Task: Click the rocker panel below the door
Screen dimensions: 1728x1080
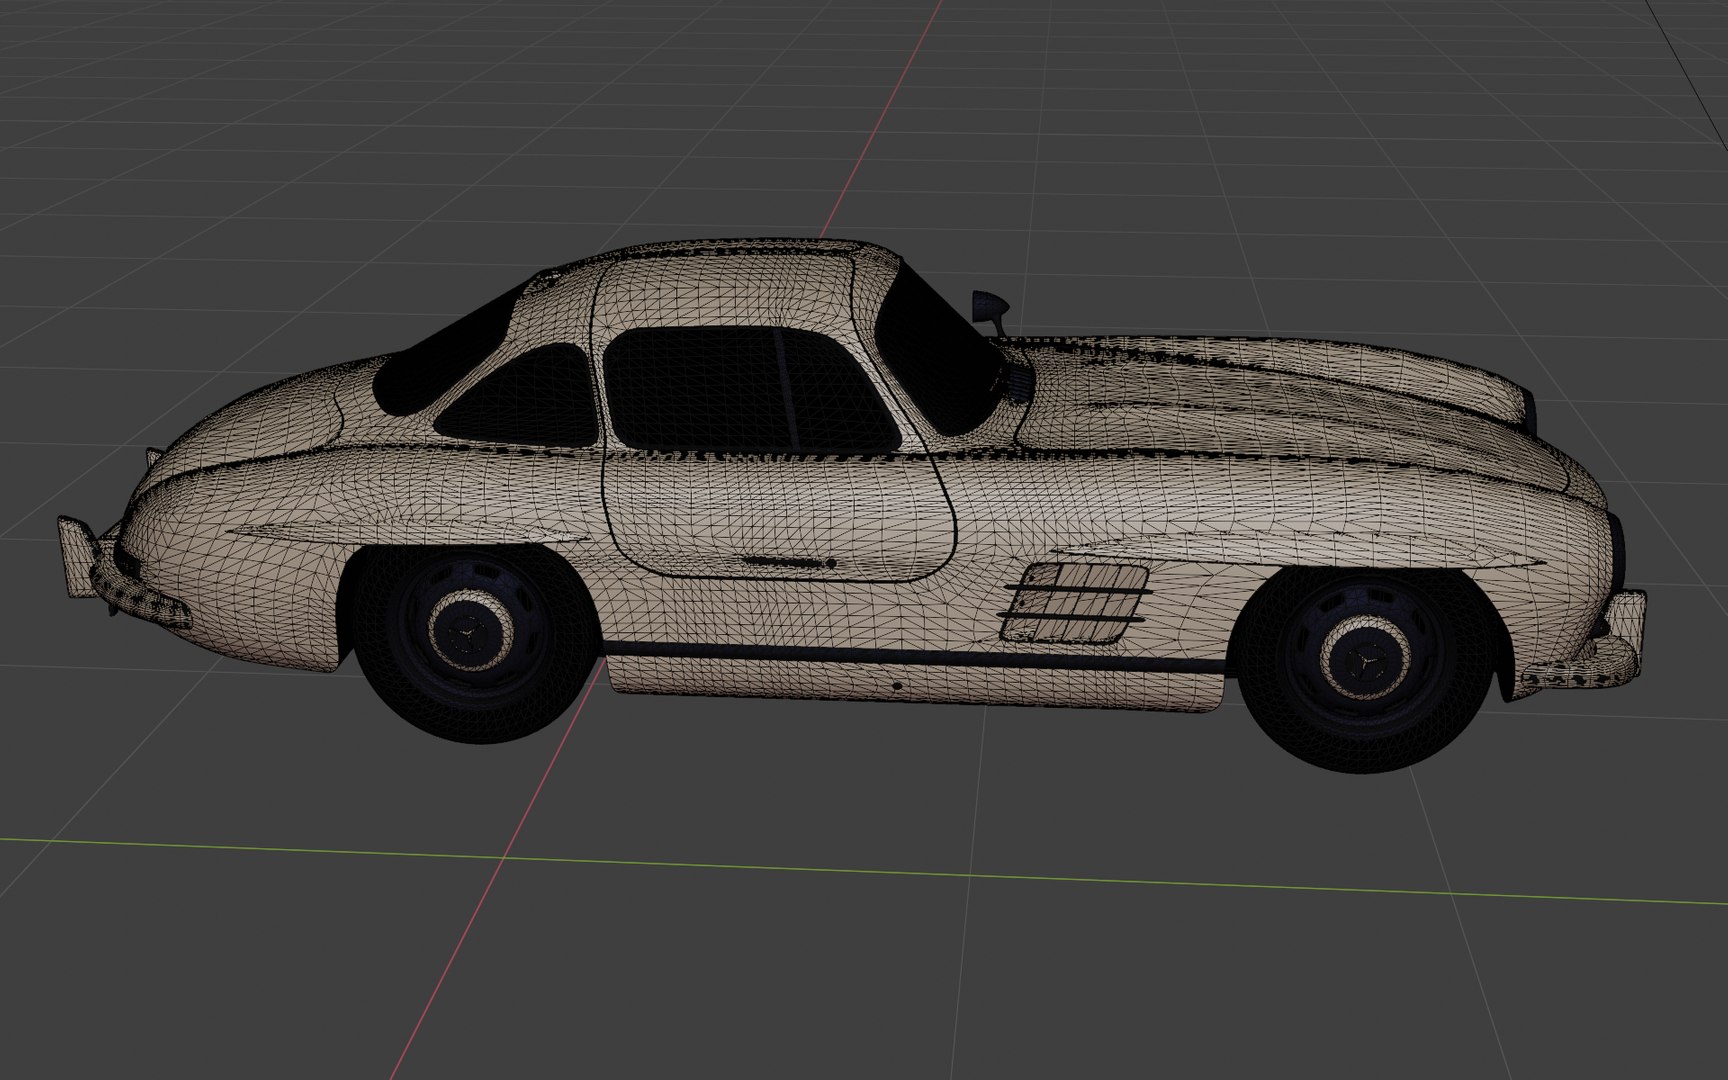Action: [915, 678]
